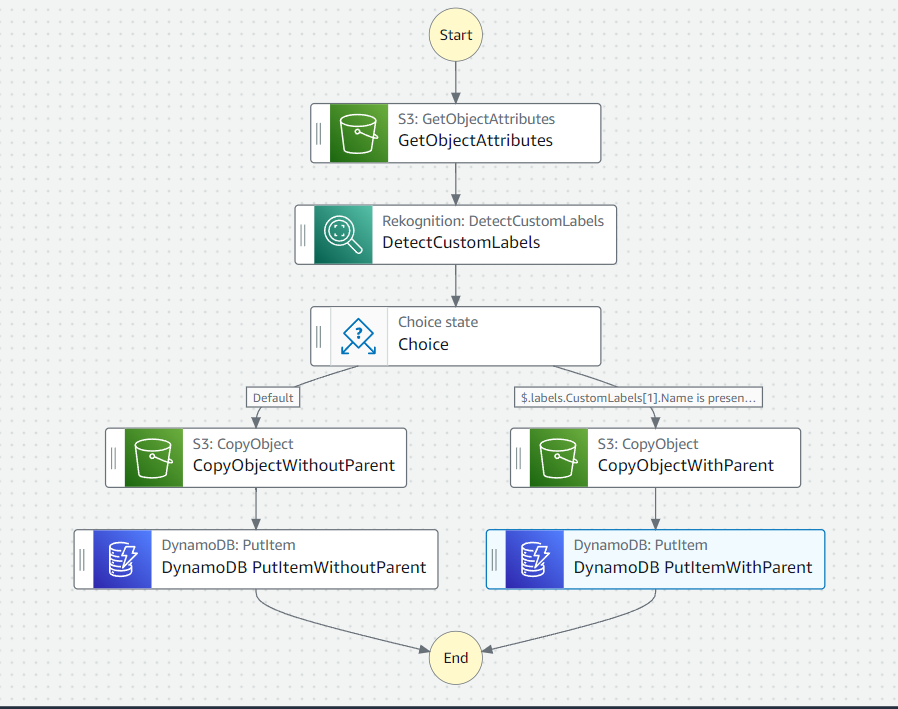Click 'S3: CopyObject' label above CopyObjectWithParent

point(648,444)
